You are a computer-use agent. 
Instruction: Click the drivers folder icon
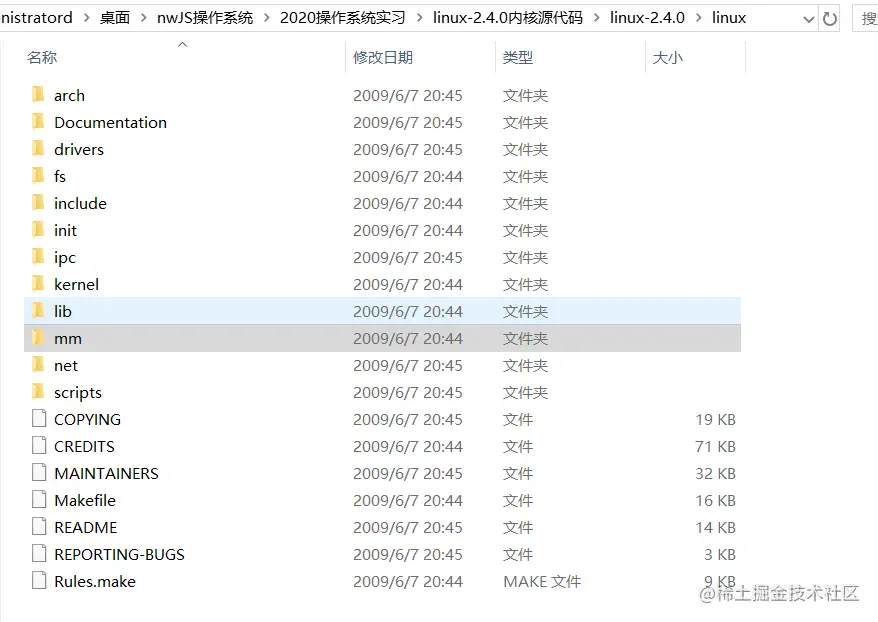click(38, 148)
